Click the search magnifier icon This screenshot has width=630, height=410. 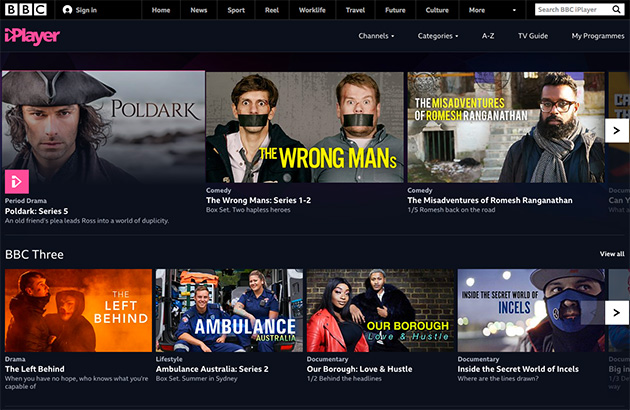(616, 9)
